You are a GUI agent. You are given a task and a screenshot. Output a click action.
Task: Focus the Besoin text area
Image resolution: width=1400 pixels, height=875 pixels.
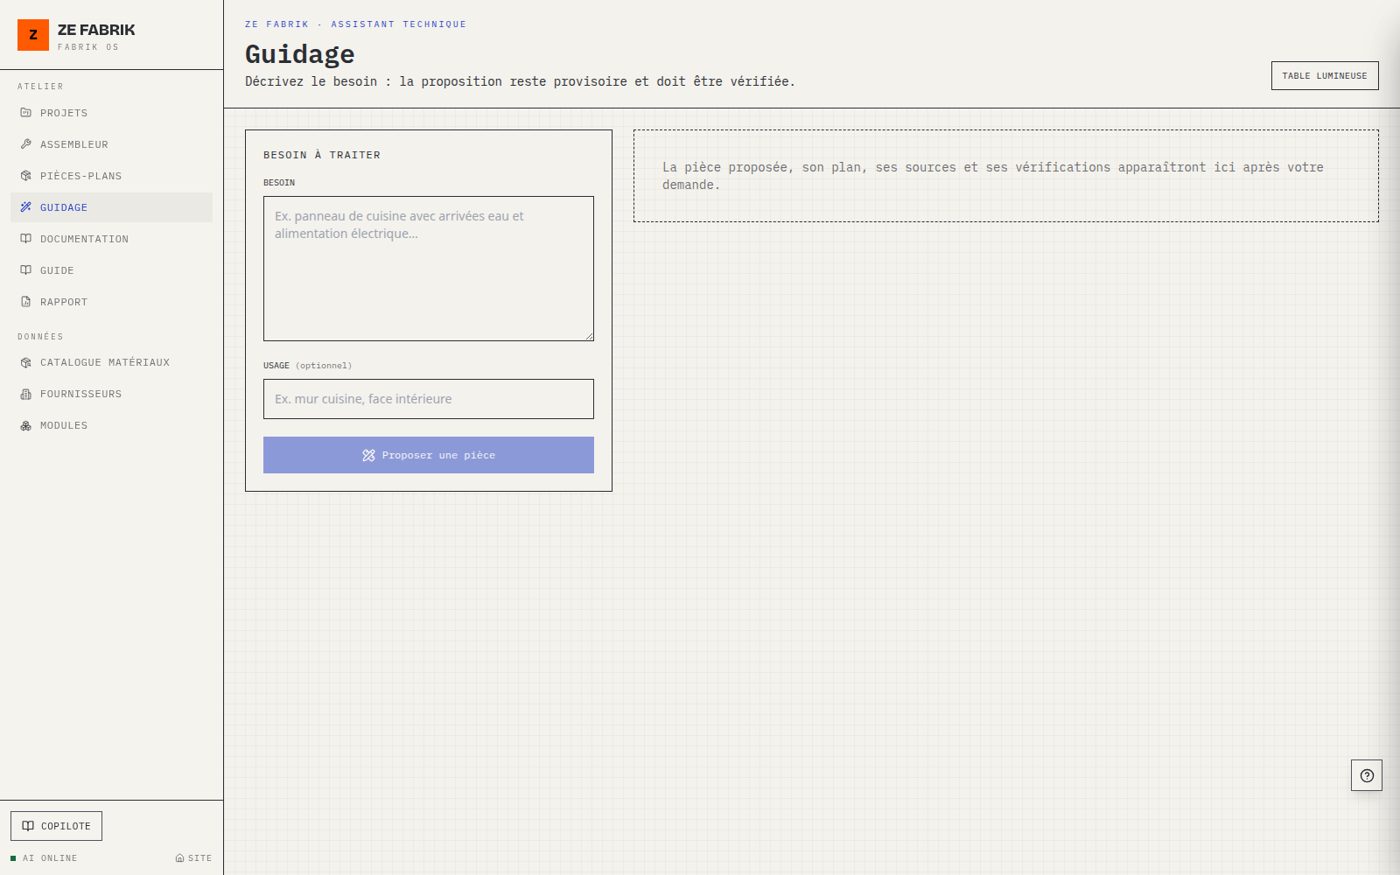[428, 269]
